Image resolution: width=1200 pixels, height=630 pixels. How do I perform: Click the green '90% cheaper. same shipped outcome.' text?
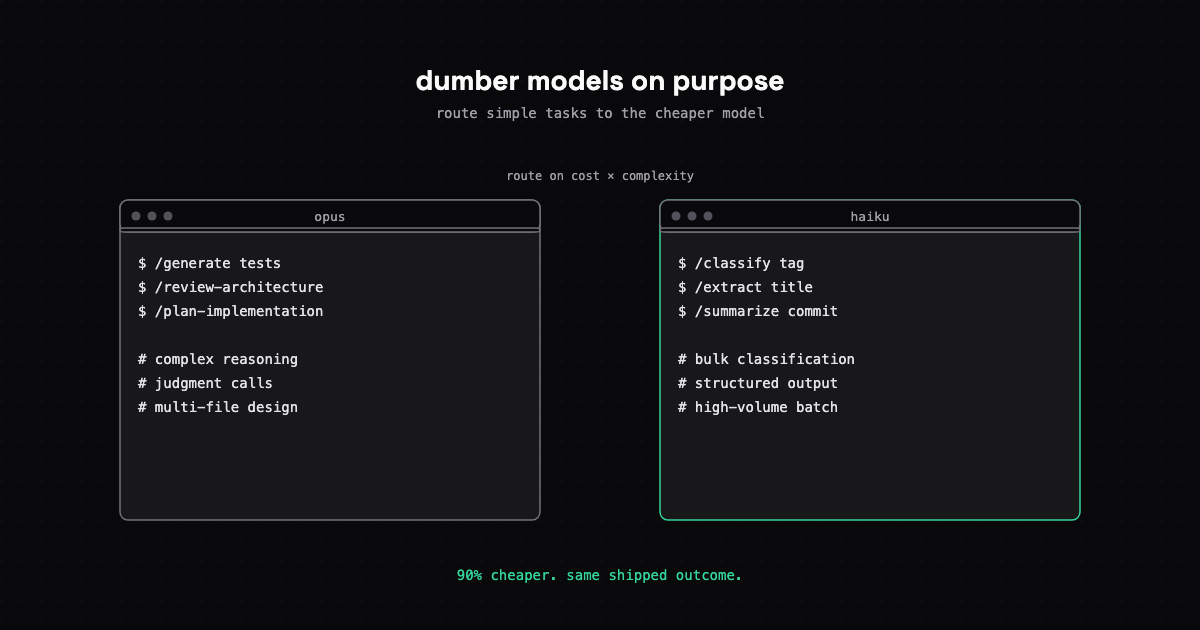600,575
